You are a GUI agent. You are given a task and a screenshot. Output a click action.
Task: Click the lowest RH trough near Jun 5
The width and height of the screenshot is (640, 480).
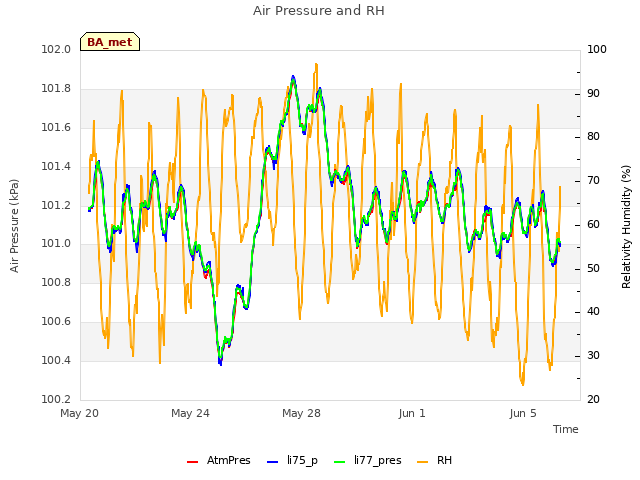[523, 384]
